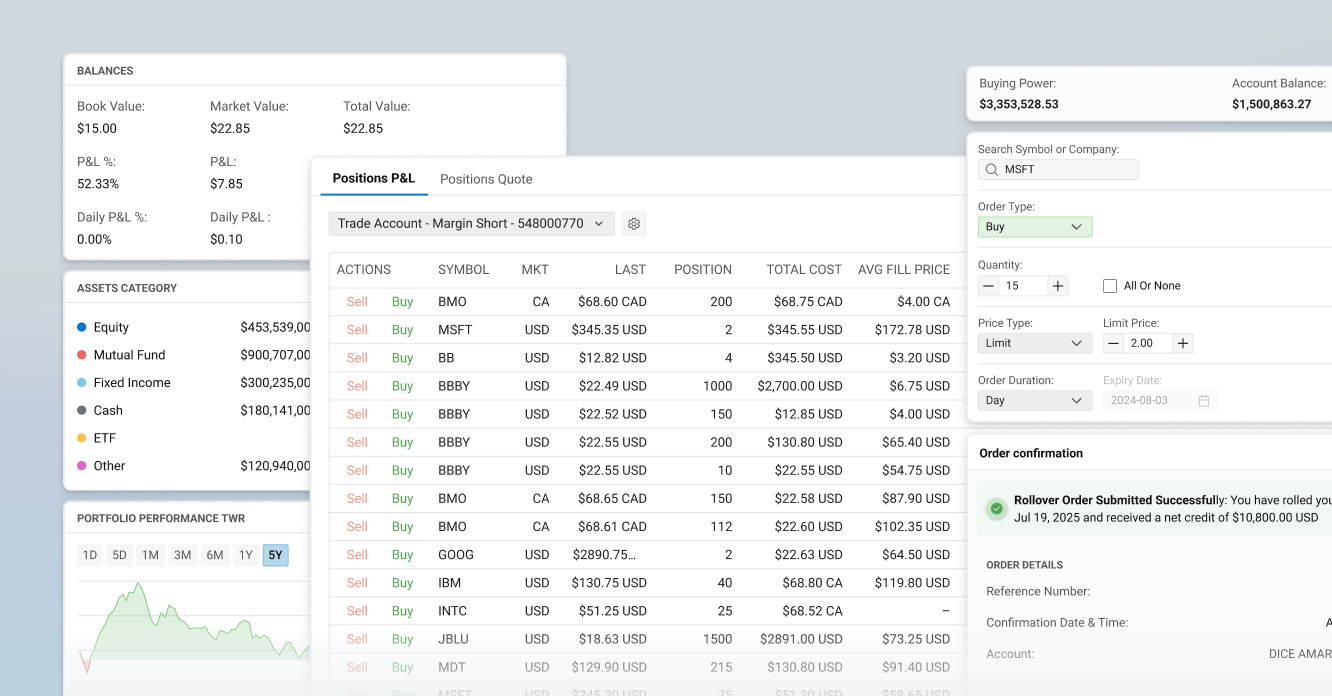Enable the All Or None checkbox

[x=1110, y=285]
